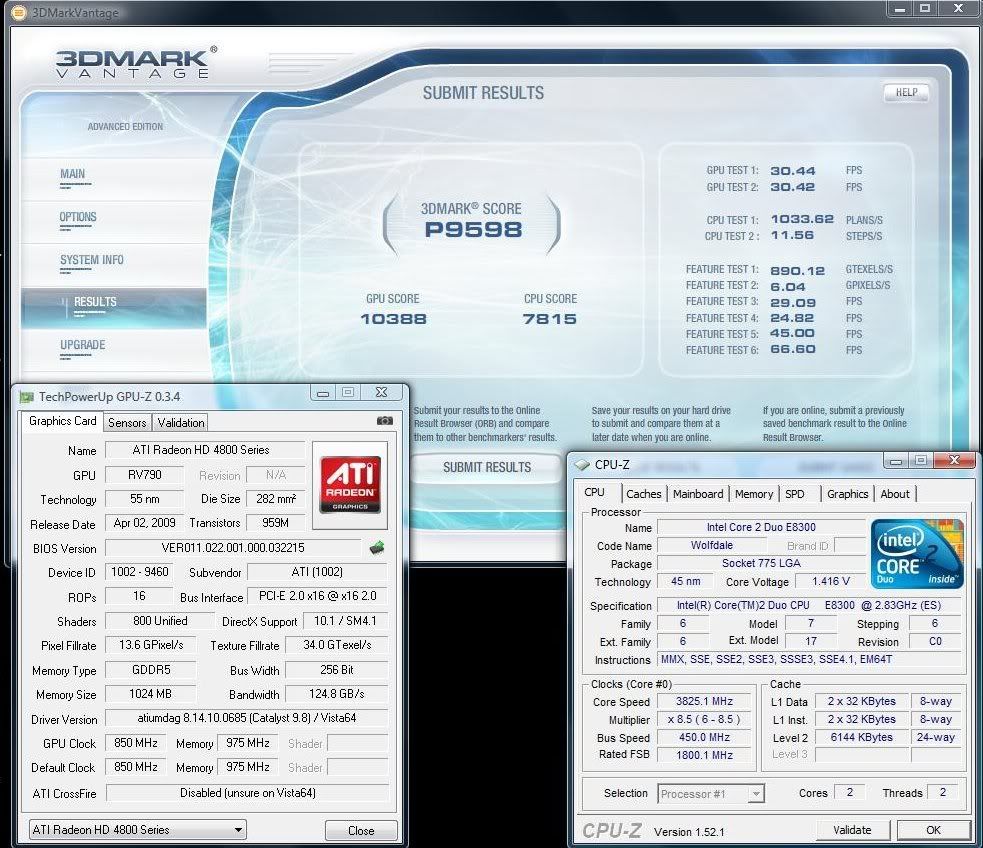The image size is (983, 848).
Task: Minimize the GPU-Z window
Action: click(x=323, y=393)
